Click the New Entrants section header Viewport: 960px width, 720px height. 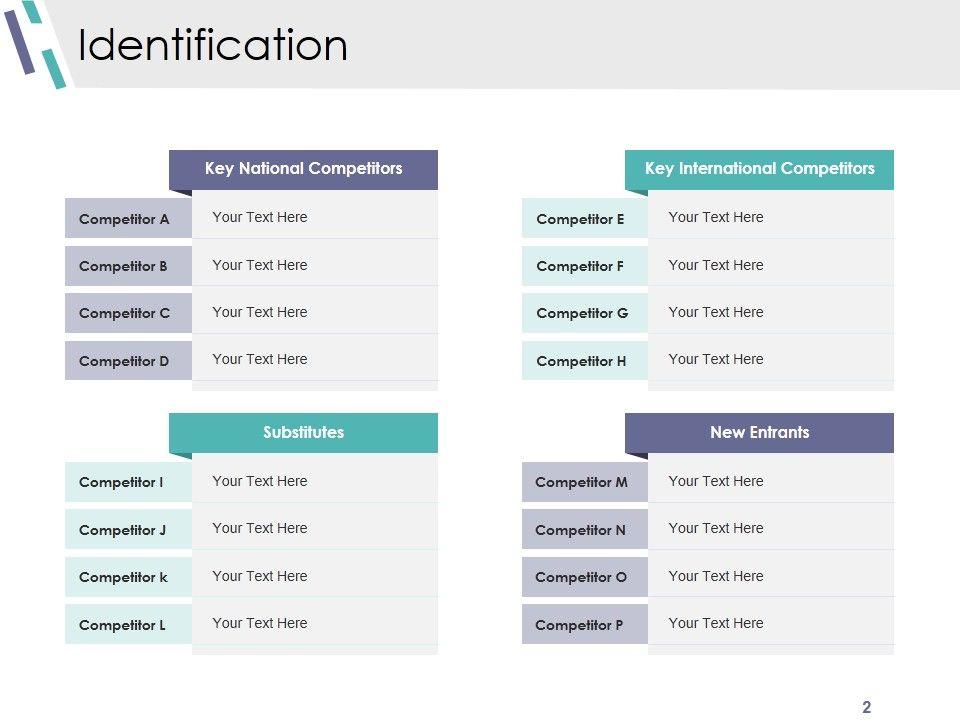tap(759, 433)
